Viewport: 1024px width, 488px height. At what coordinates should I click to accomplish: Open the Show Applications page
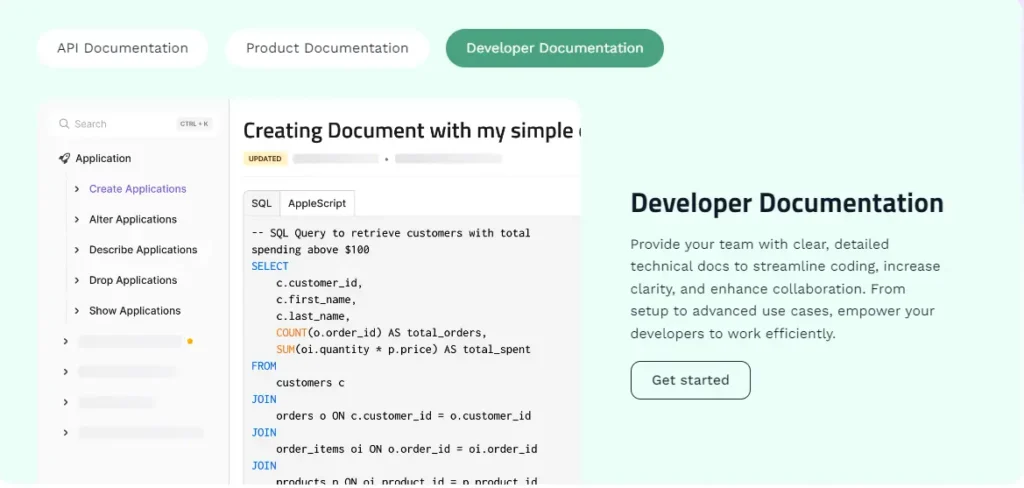click(x=135, y=311)
